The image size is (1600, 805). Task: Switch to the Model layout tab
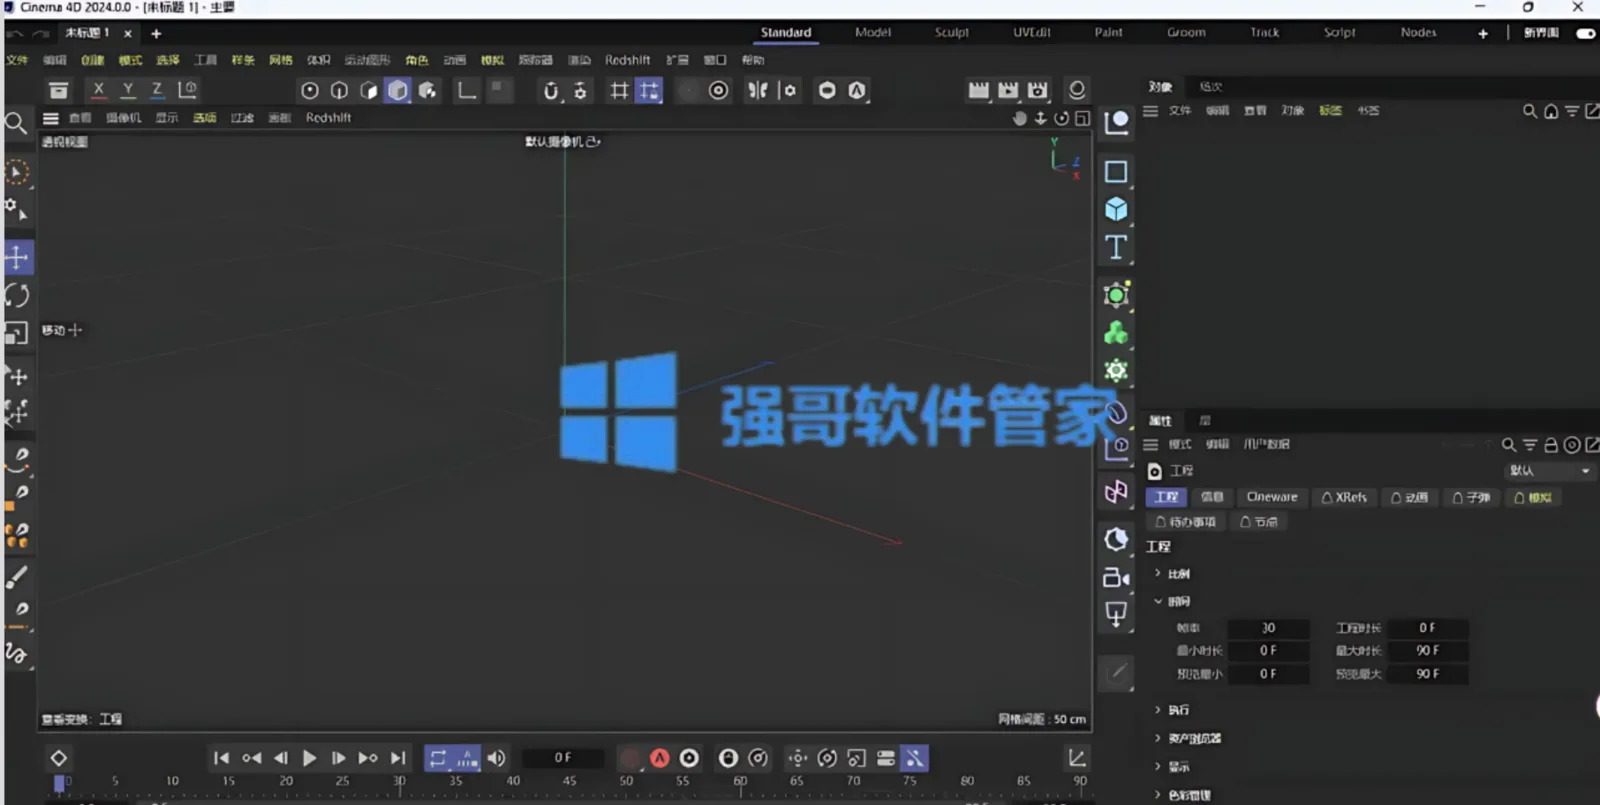pos(873,33)
